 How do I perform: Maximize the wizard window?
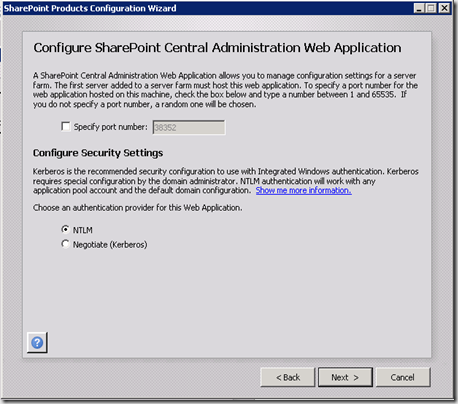[x=431, y=8]
